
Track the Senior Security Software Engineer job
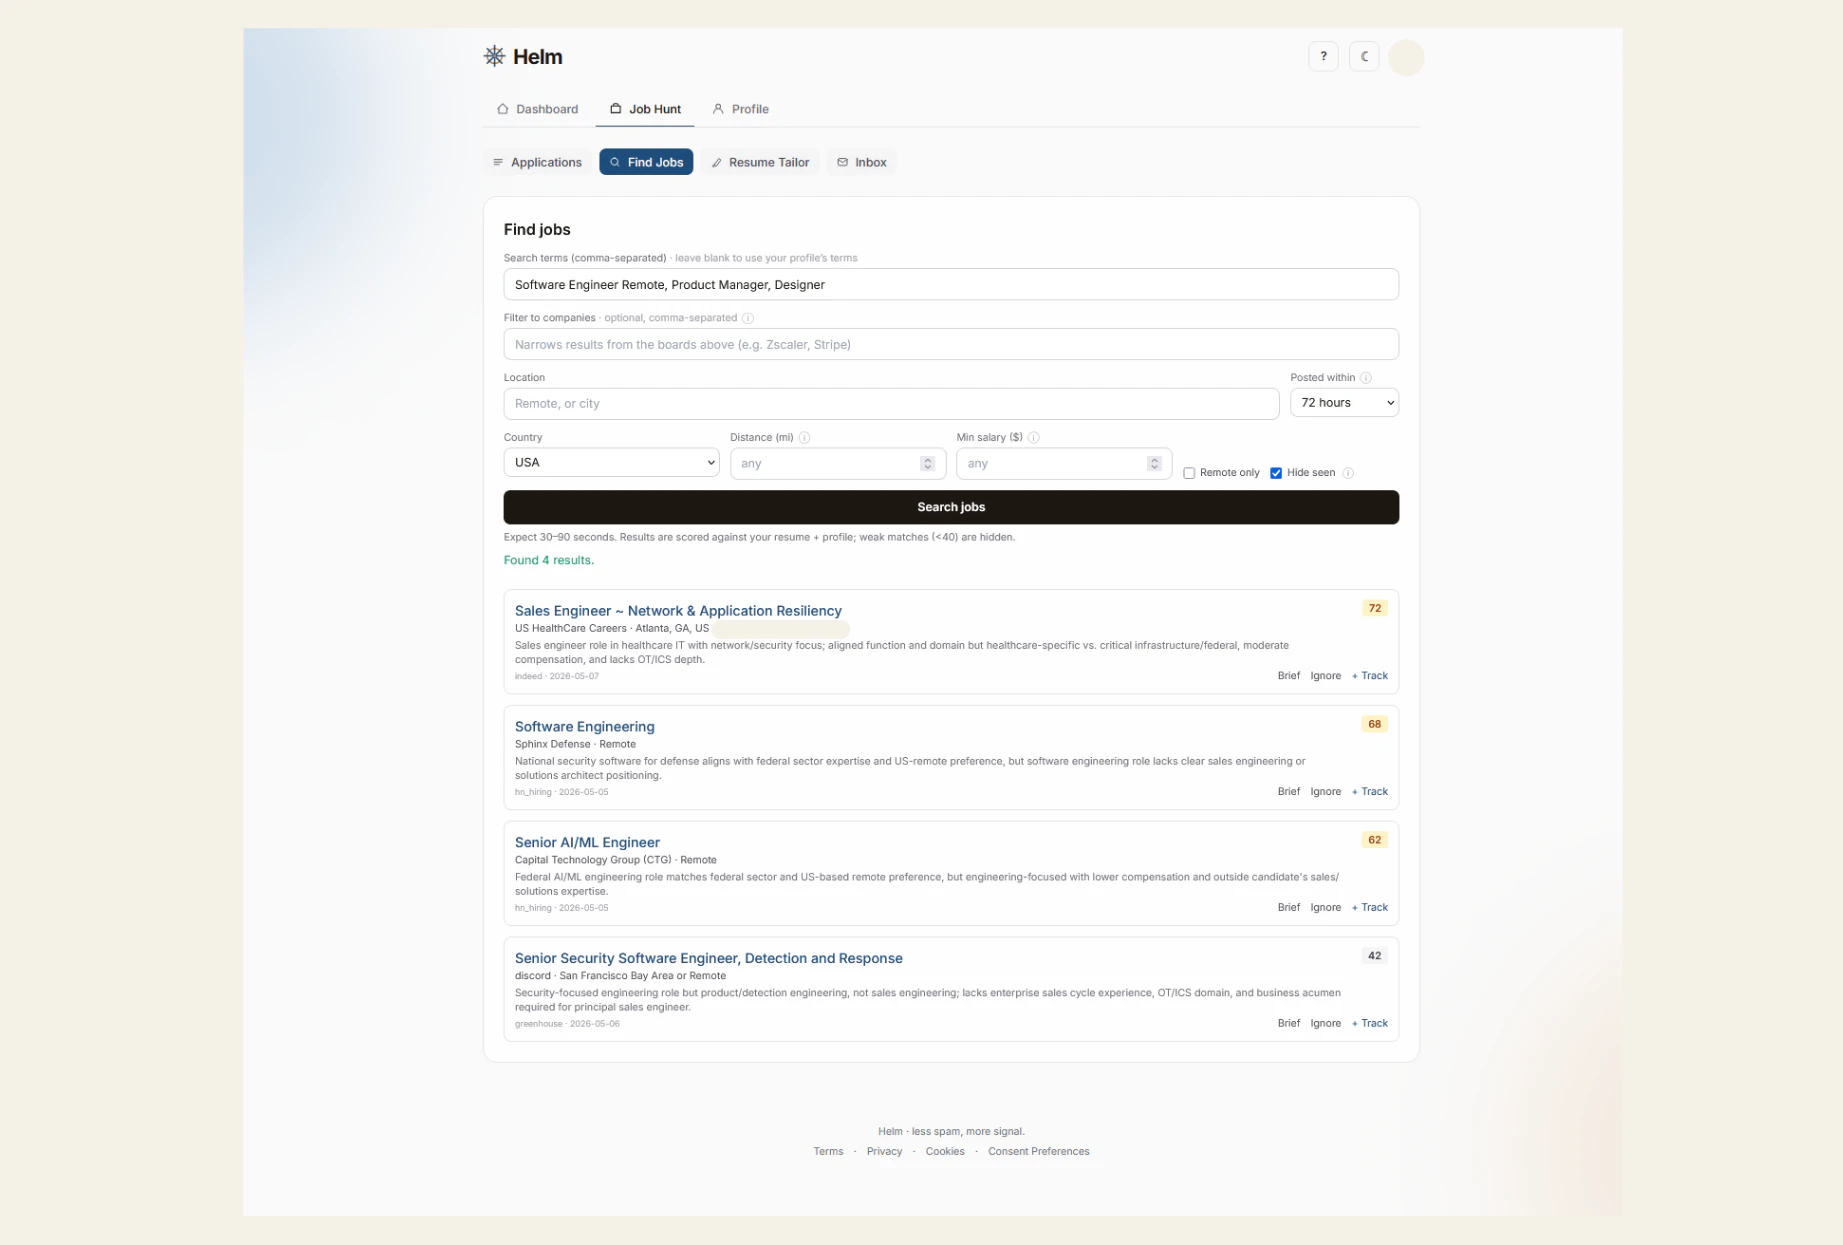1369,1024
